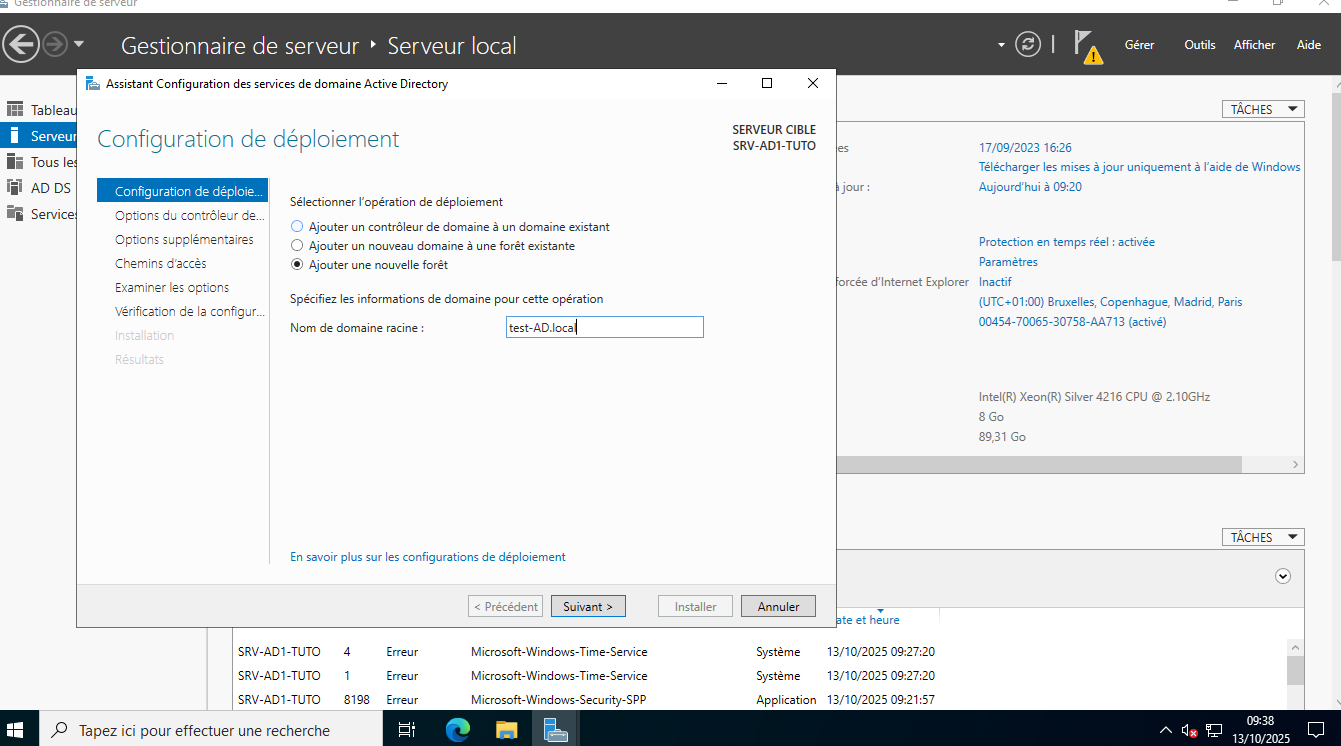This screenshot has width=1341, height=746.
Task: Open the lower TÂCHES dropdown in events
Action: (1263, 538)
